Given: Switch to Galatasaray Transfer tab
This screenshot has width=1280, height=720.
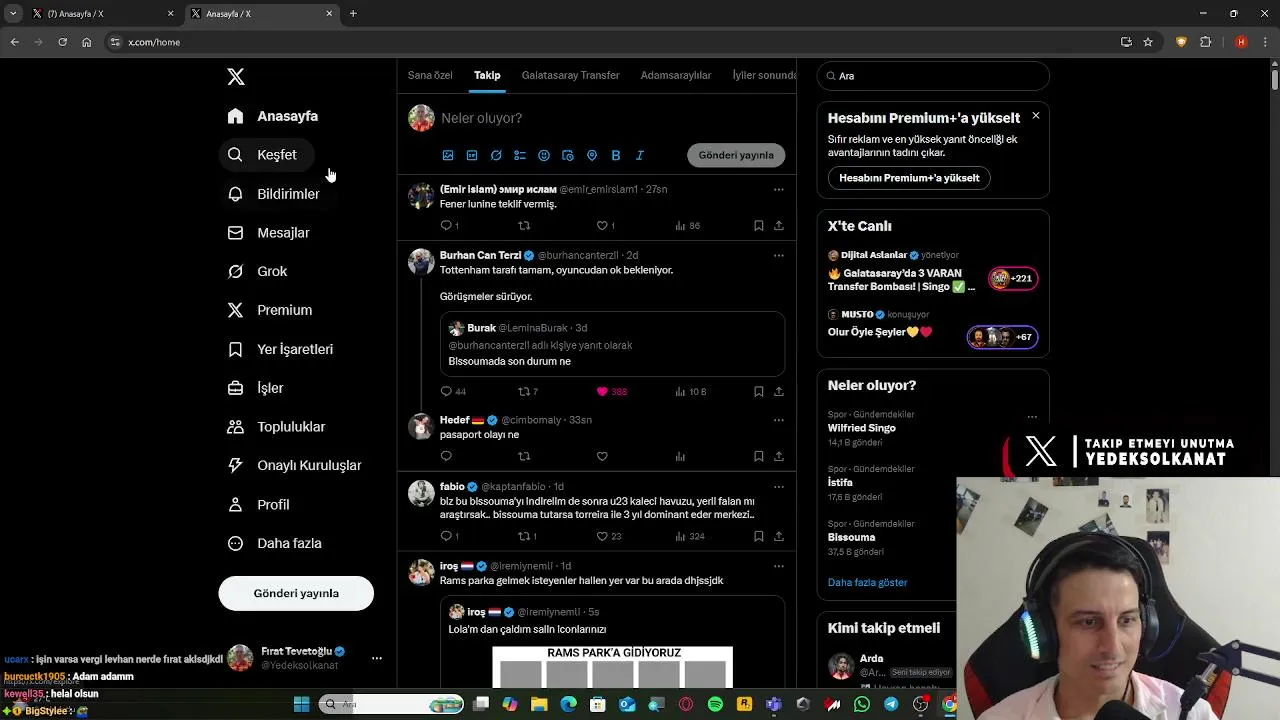Looking at the screenshot, I should coord(571,75).
